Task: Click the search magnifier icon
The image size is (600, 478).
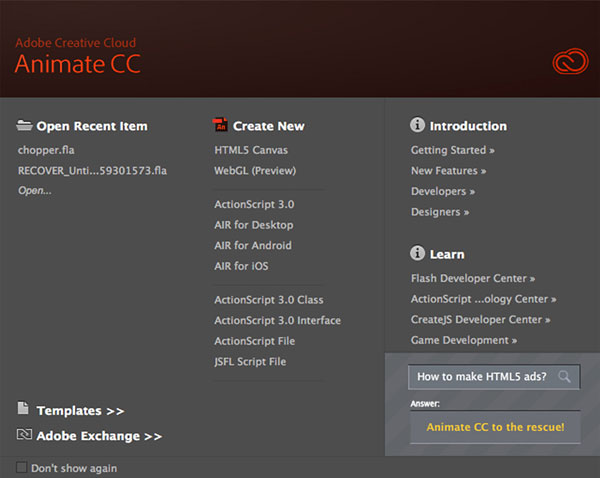Action: point(565,377)
